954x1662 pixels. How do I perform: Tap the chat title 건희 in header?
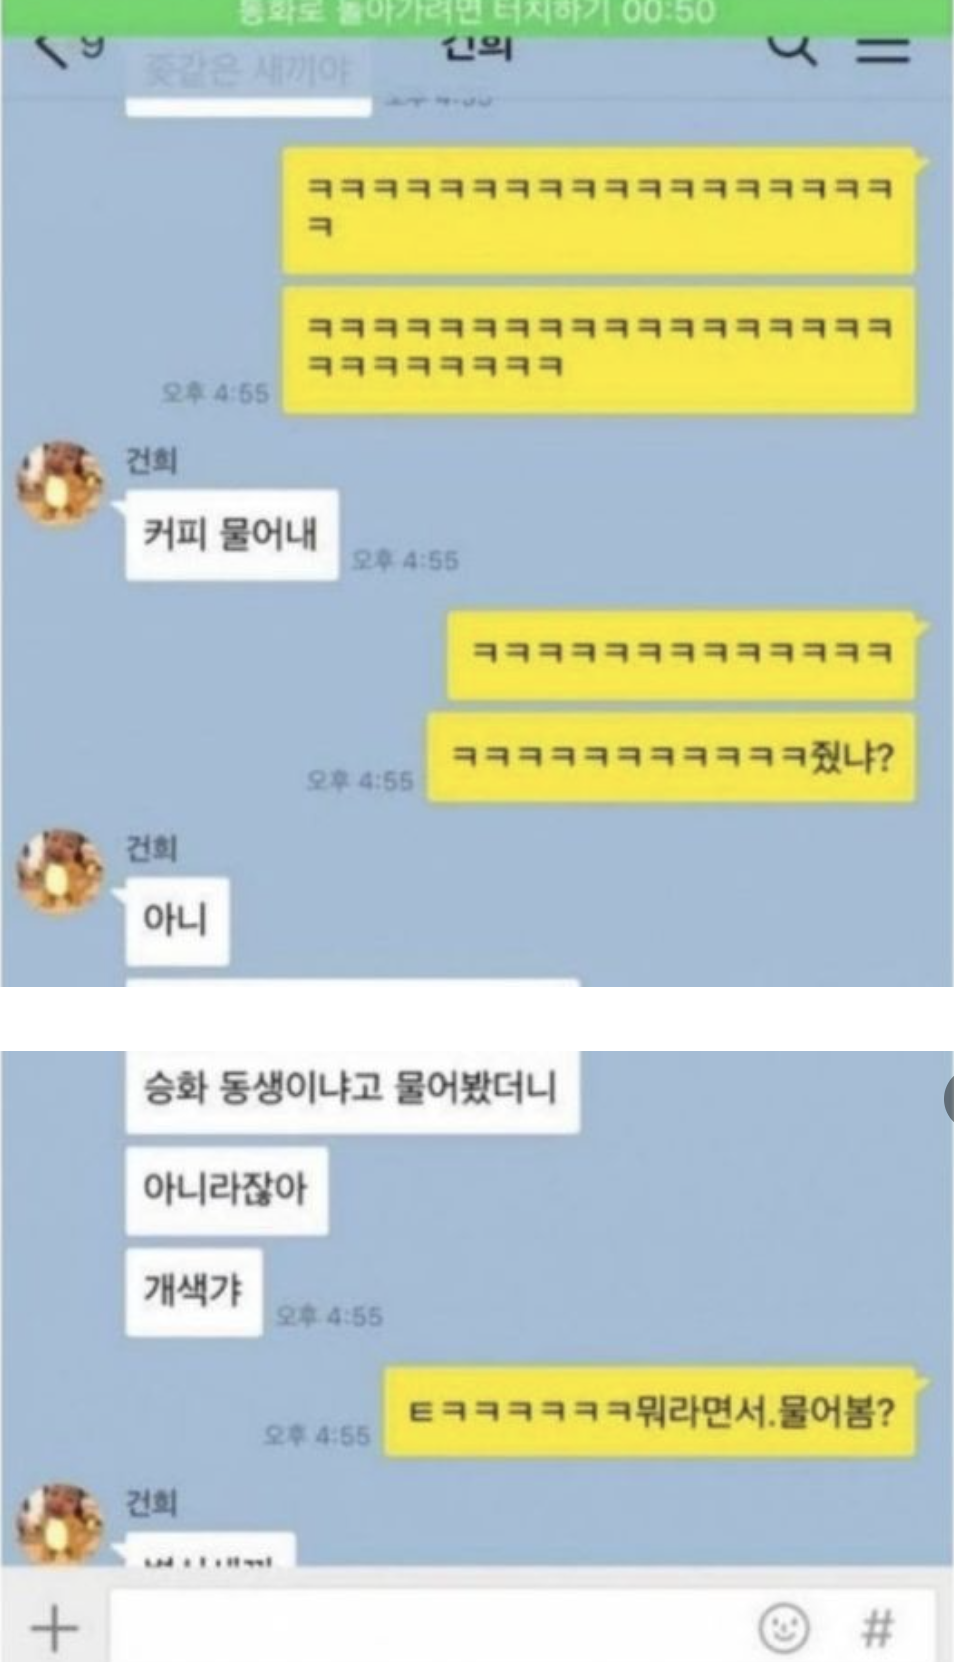(x=478, y=46)
